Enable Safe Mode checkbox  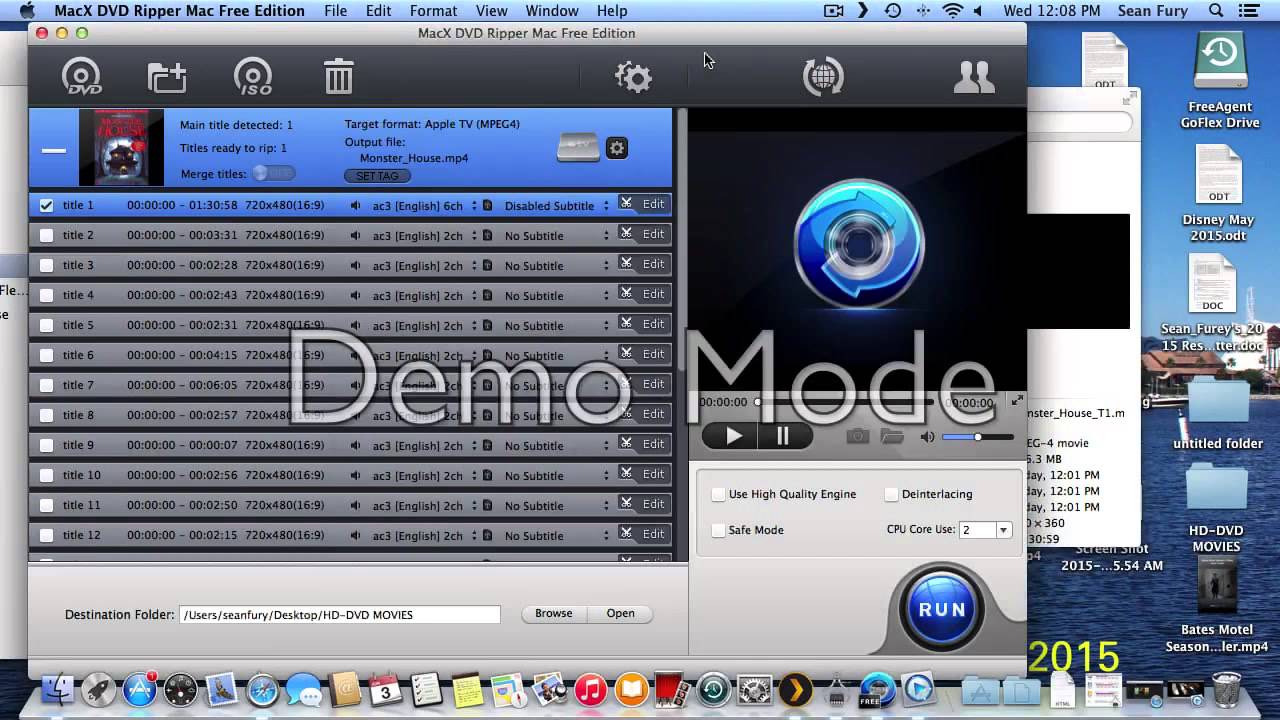click(x=718, y=530)
